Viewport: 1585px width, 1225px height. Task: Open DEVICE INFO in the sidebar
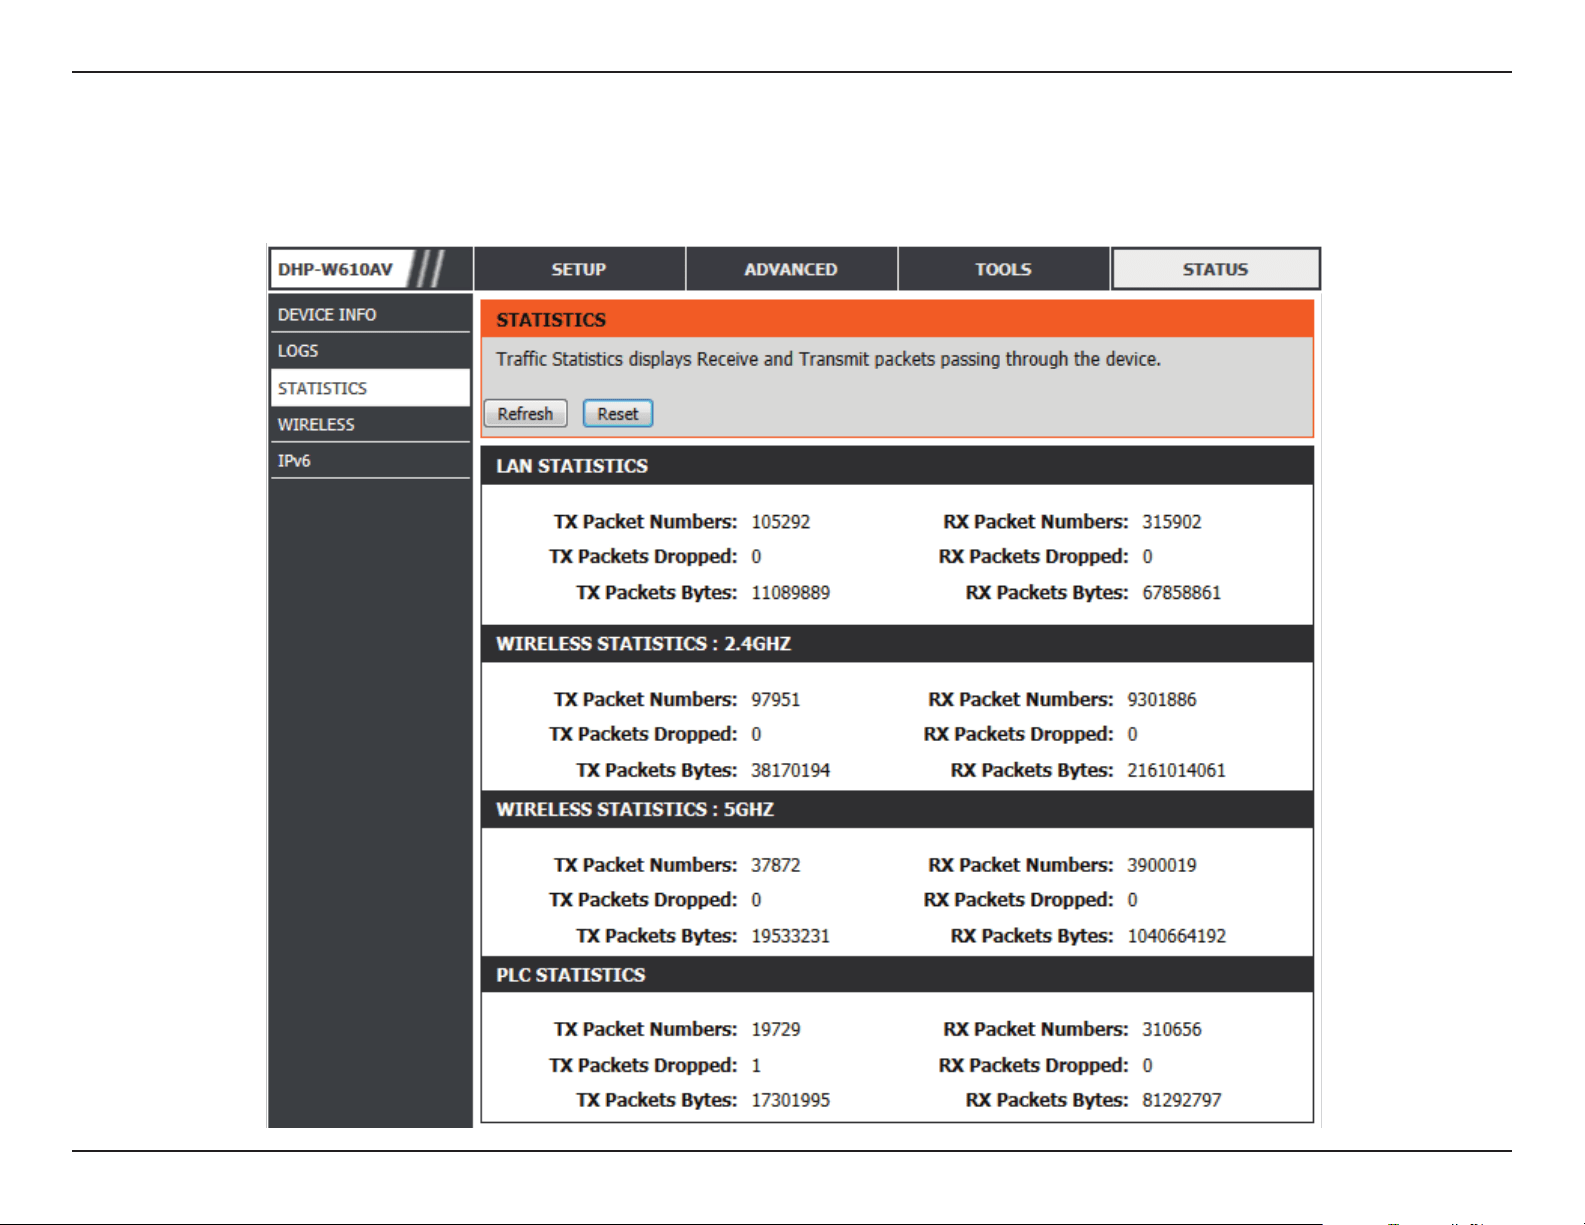(370, 314)
